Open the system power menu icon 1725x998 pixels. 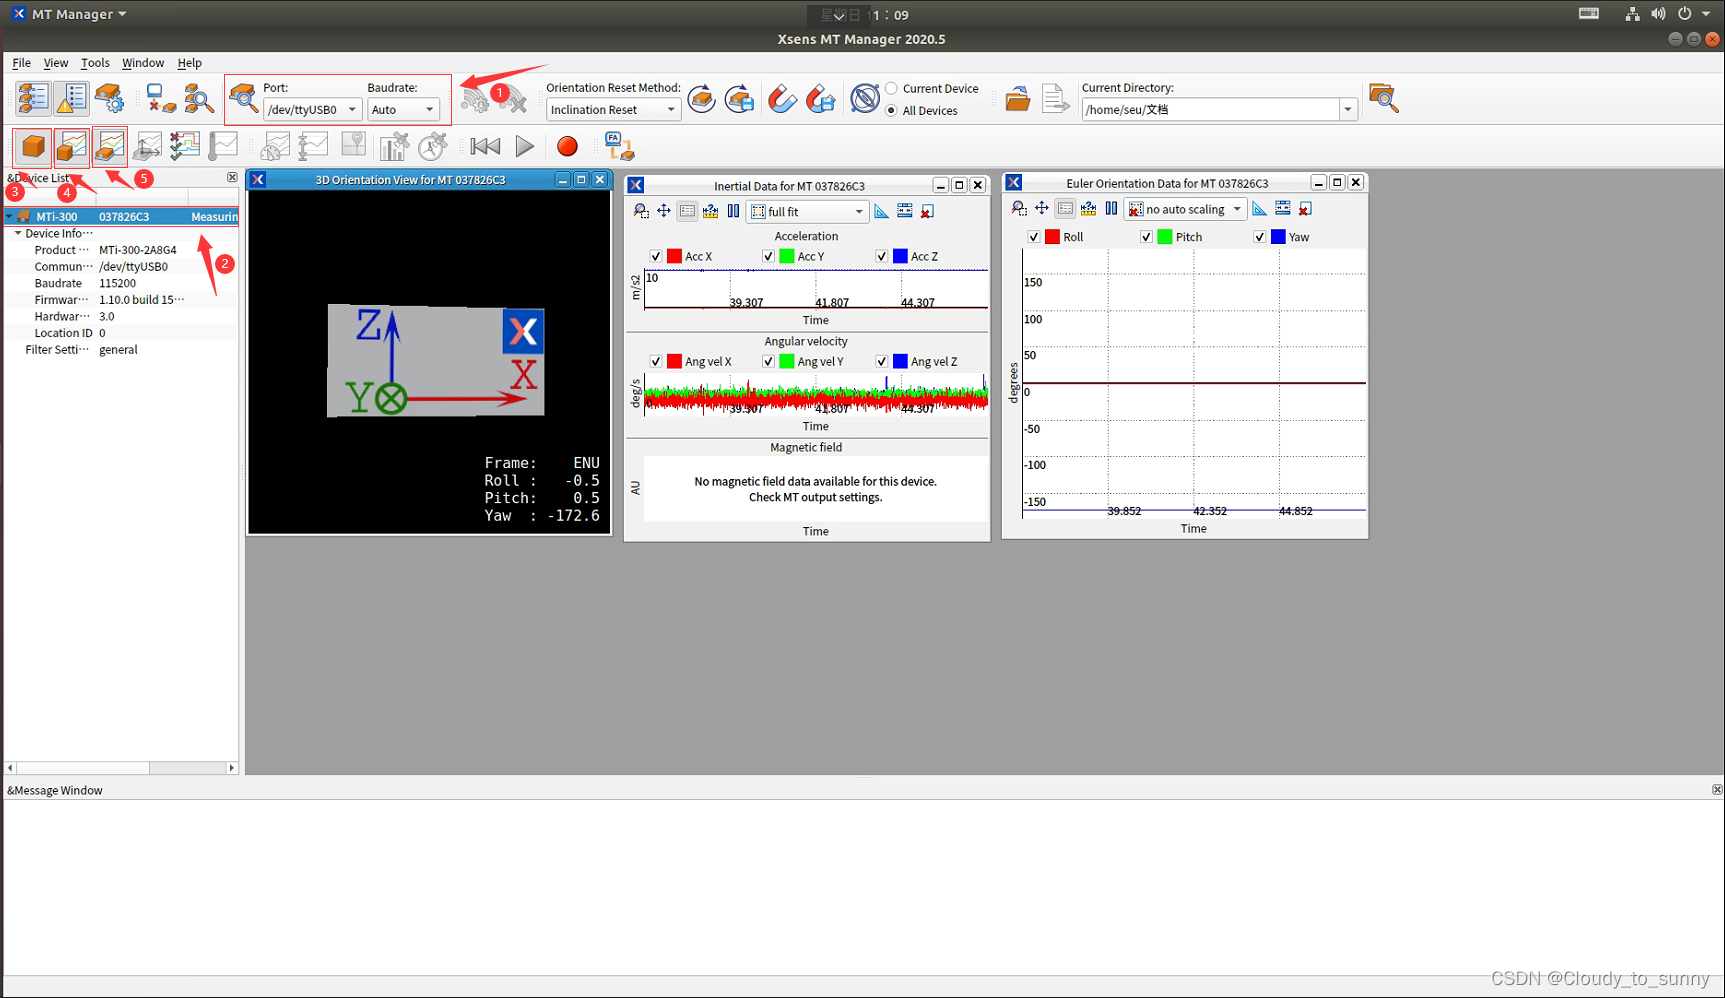(1685, 14)
